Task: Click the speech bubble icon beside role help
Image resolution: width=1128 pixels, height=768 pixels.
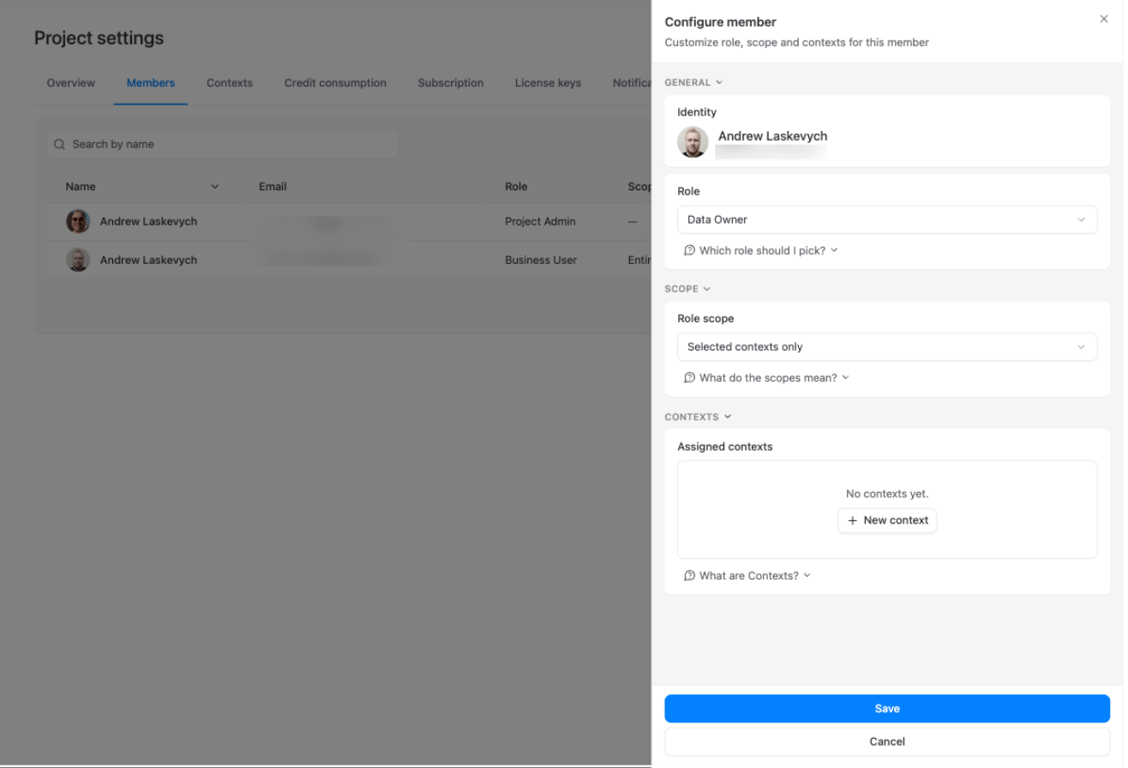Action: click(689, 250)
